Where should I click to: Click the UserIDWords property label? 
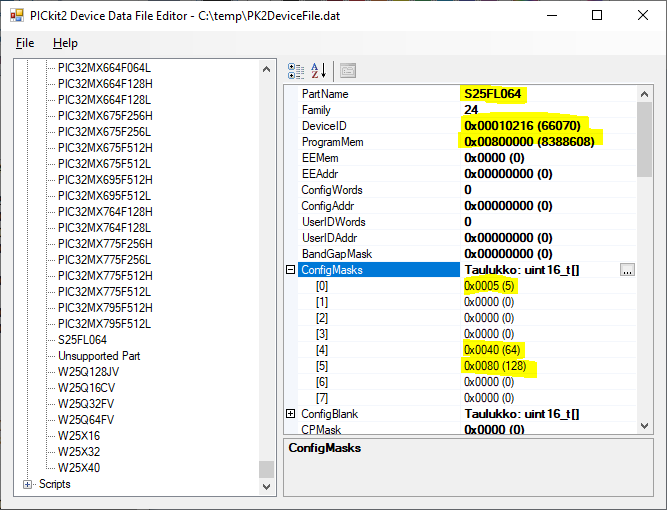coord(334,222)
